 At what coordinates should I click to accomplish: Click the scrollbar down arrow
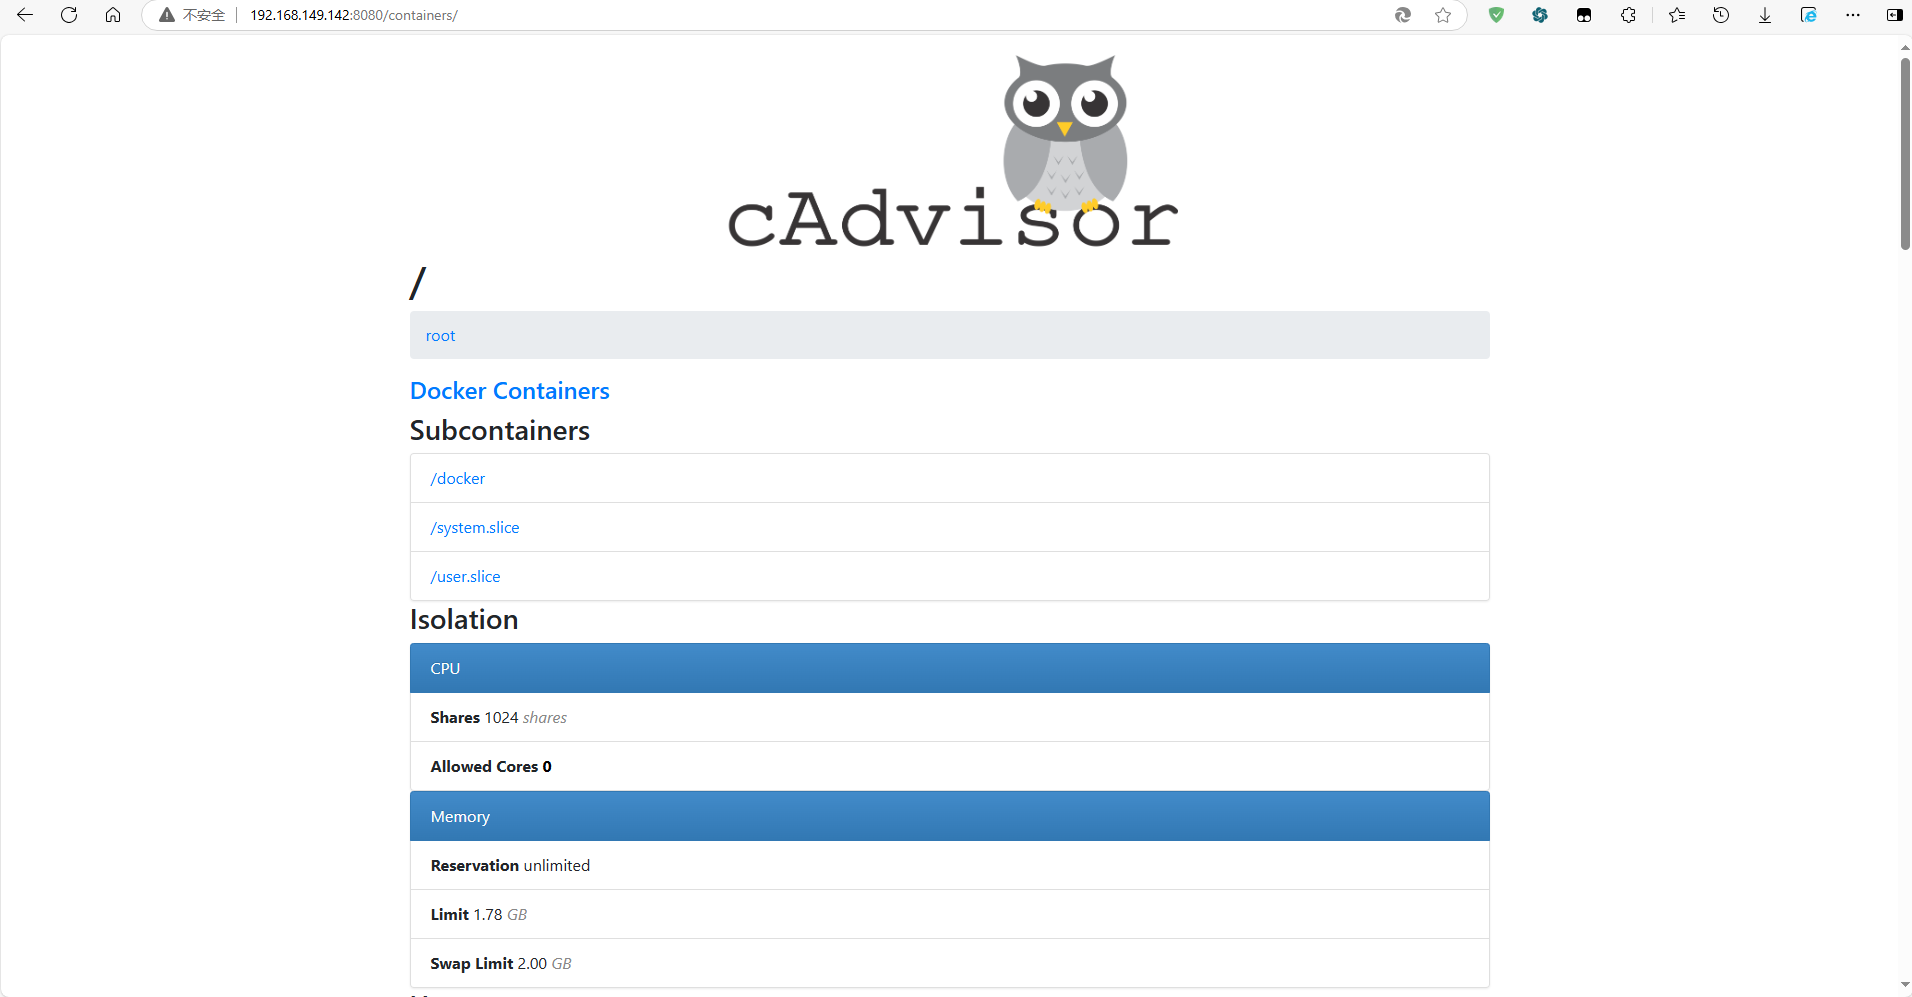coord(1905,986)
